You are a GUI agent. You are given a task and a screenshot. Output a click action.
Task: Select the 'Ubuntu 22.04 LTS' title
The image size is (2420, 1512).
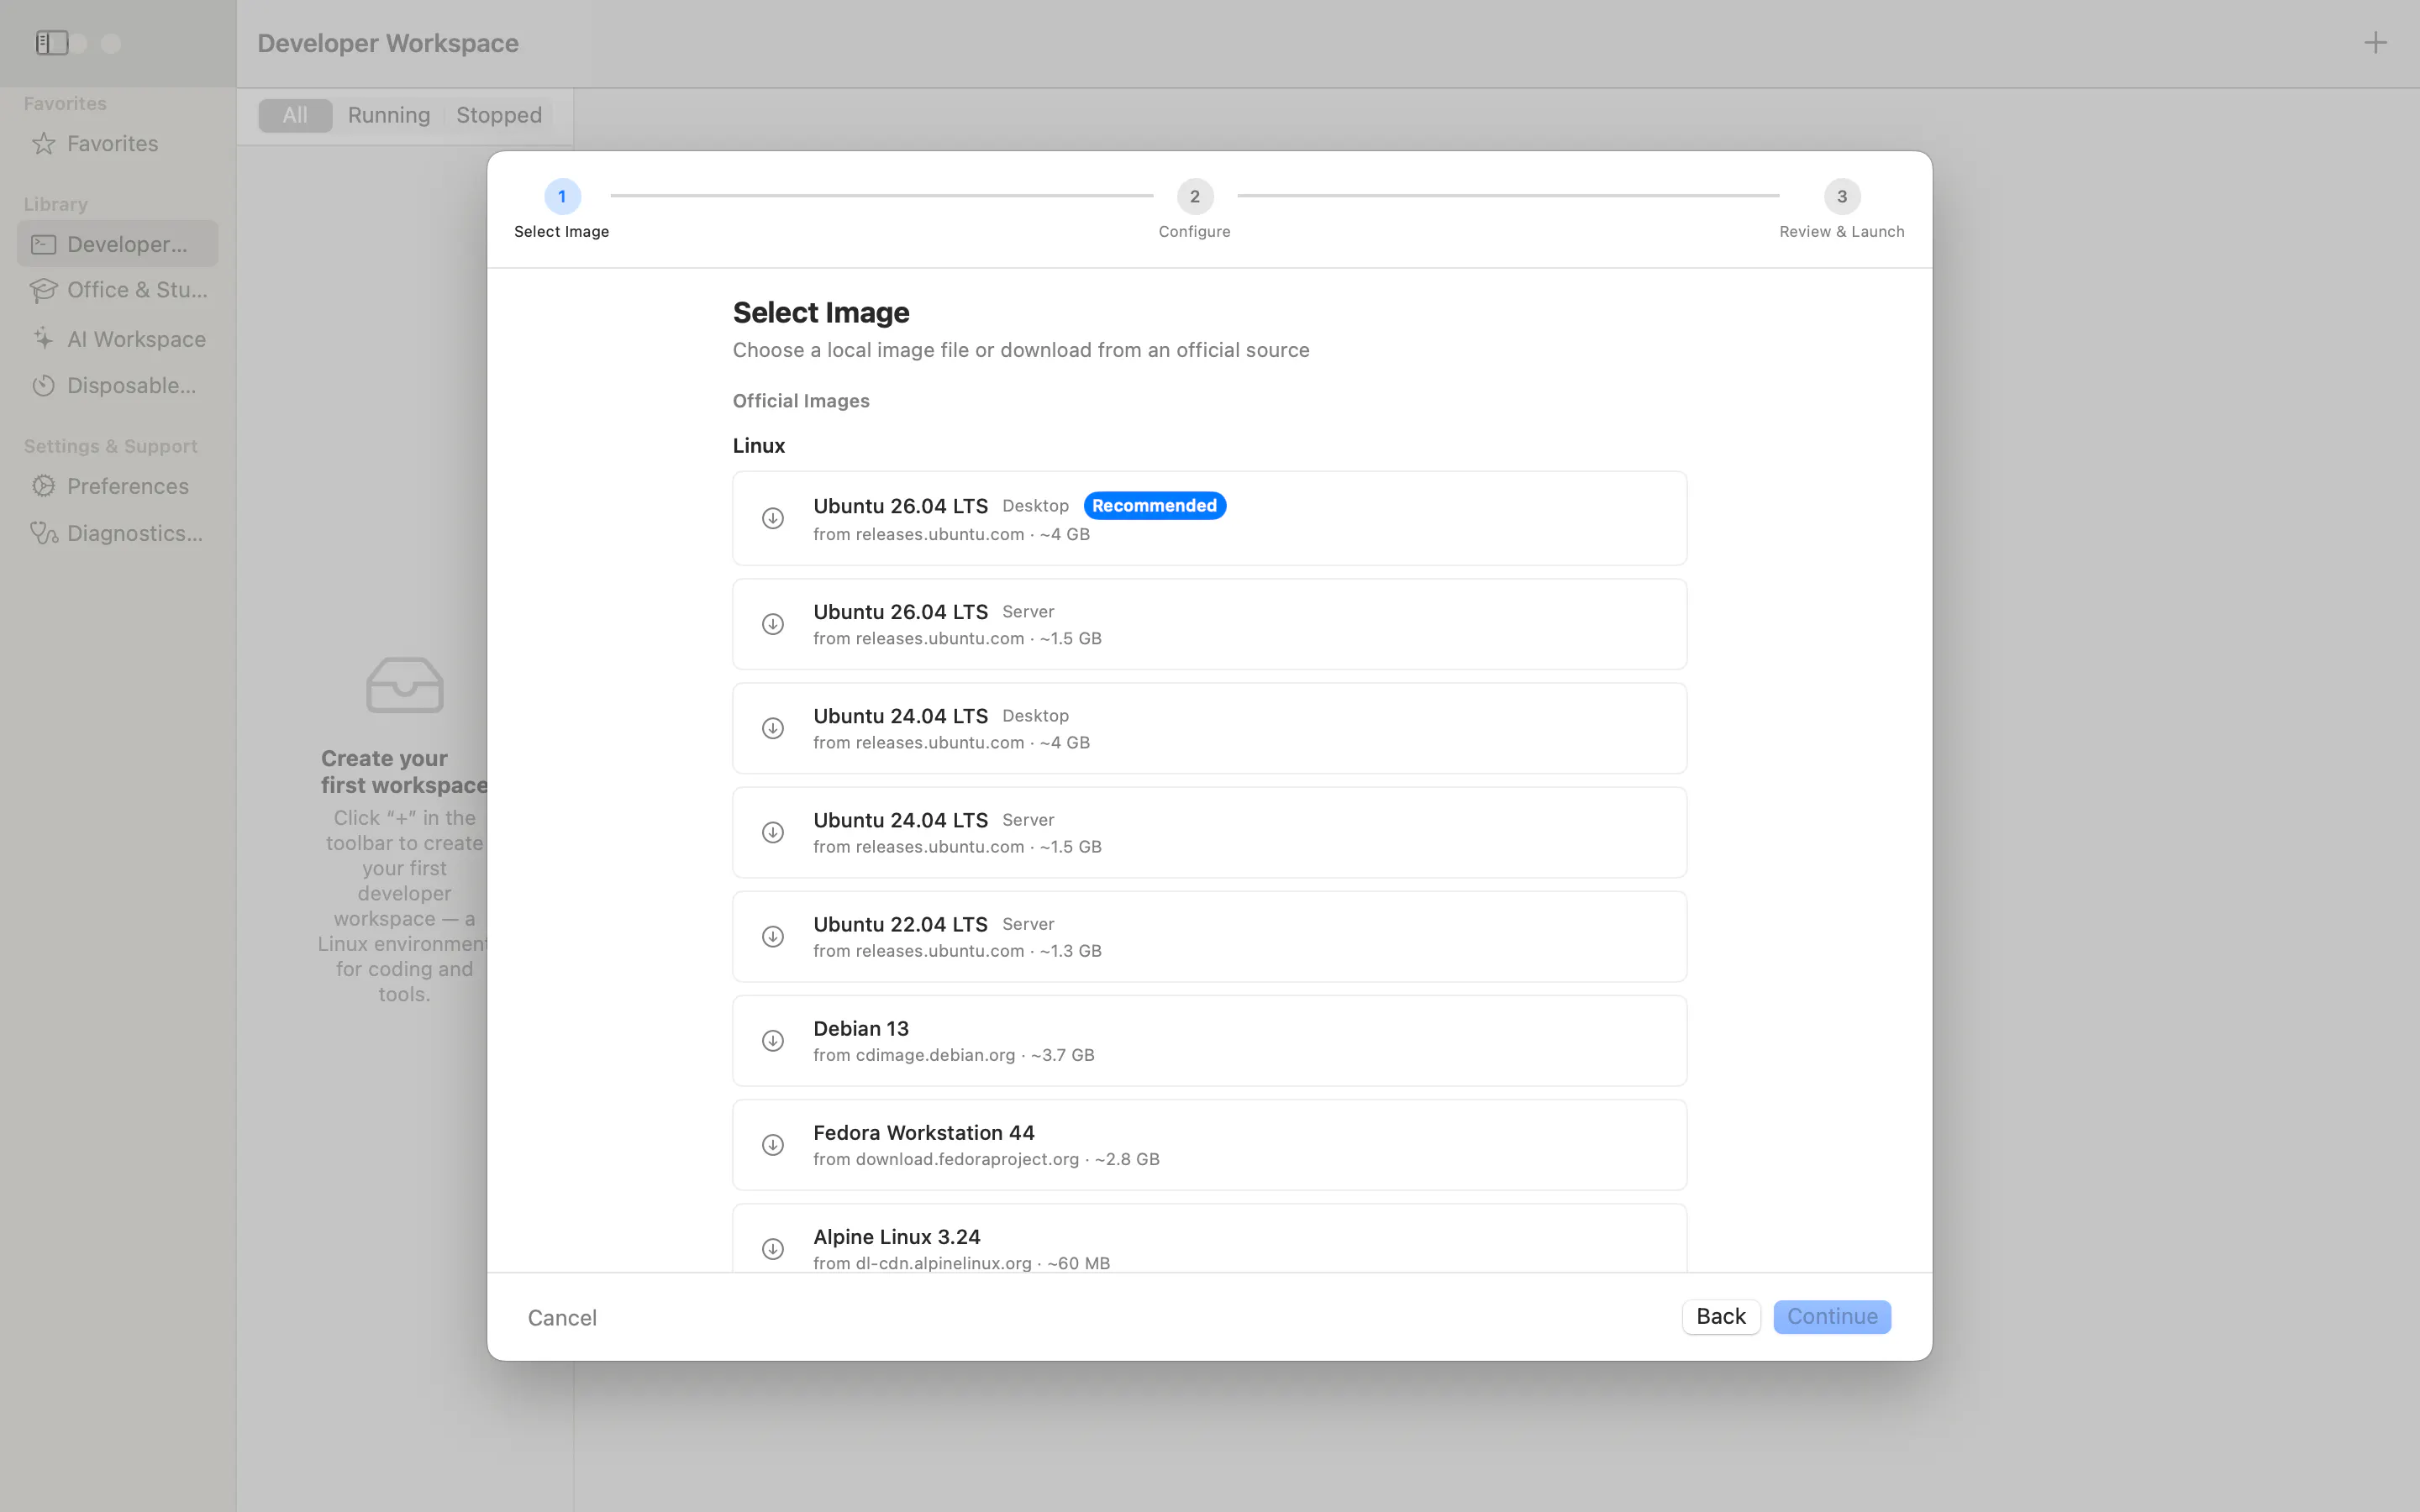click(900, 924)
